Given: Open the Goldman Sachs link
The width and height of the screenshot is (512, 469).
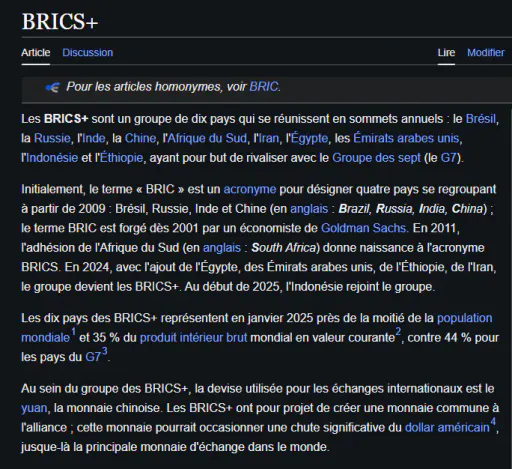Looking at the screenshot, I should coord(363,228).
